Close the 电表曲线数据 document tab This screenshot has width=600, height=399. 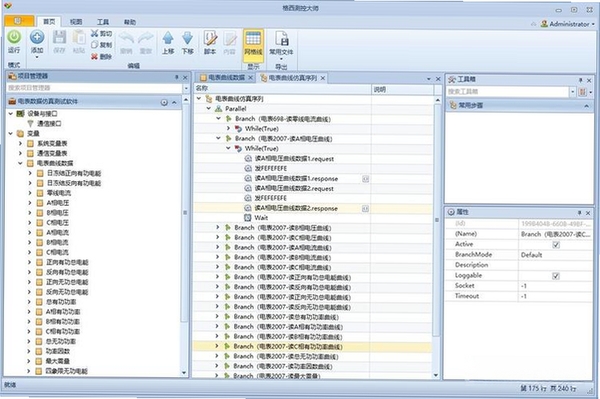(250, 78)
